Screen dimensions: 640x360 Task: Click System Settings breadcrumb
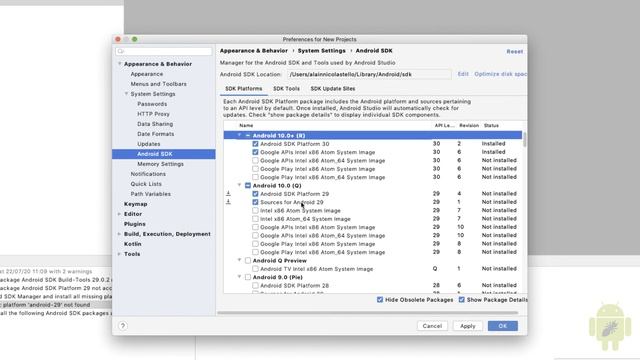(321, 51)
